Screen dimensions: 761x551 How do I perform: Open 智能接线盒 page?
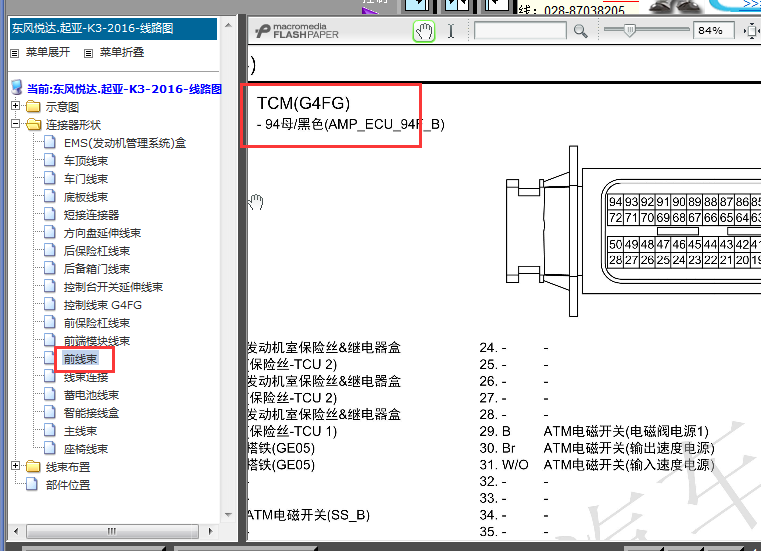click(91, 413)
